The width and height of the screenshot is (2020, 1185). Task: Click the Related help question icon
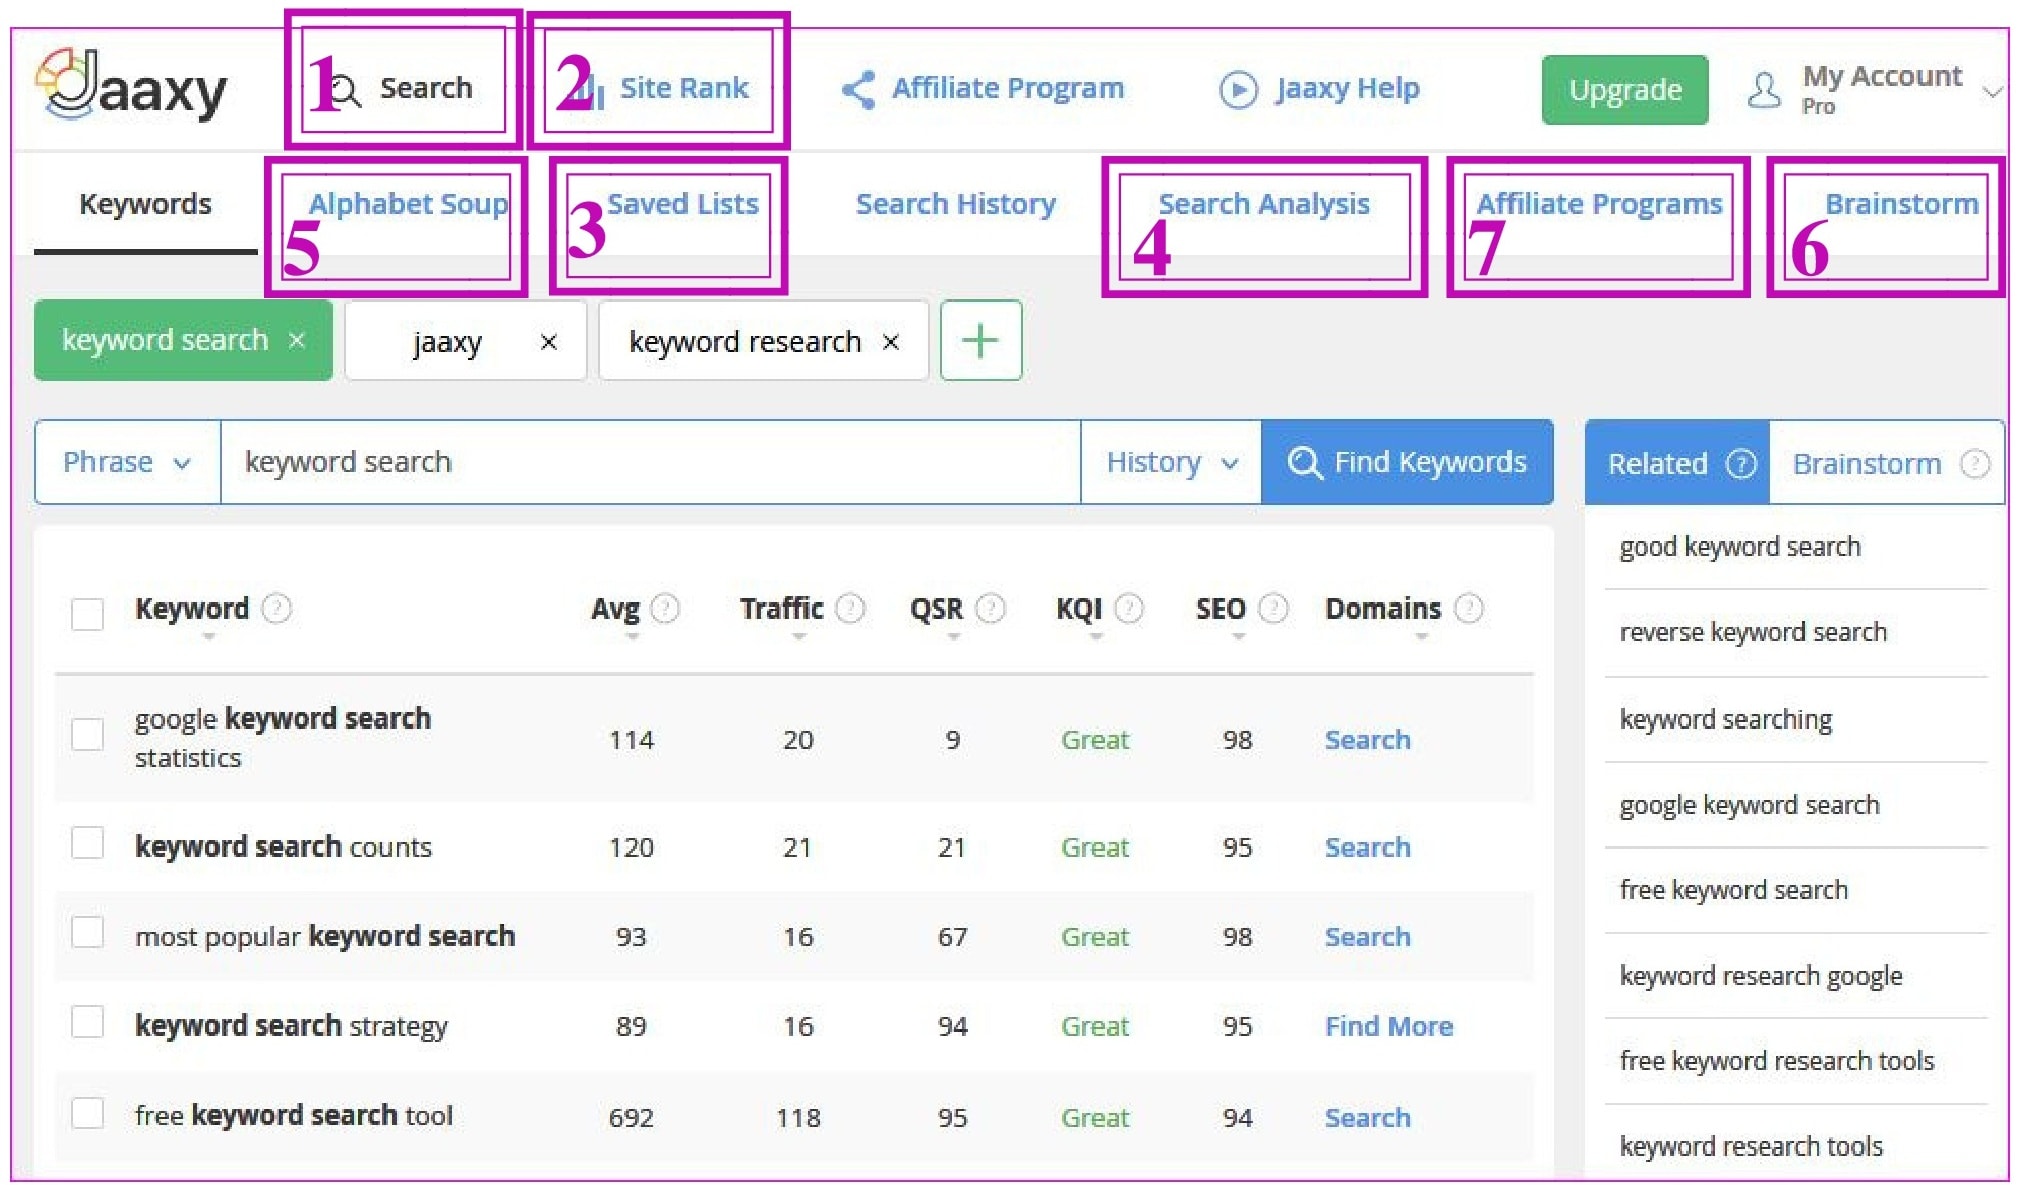[1741, 464]
